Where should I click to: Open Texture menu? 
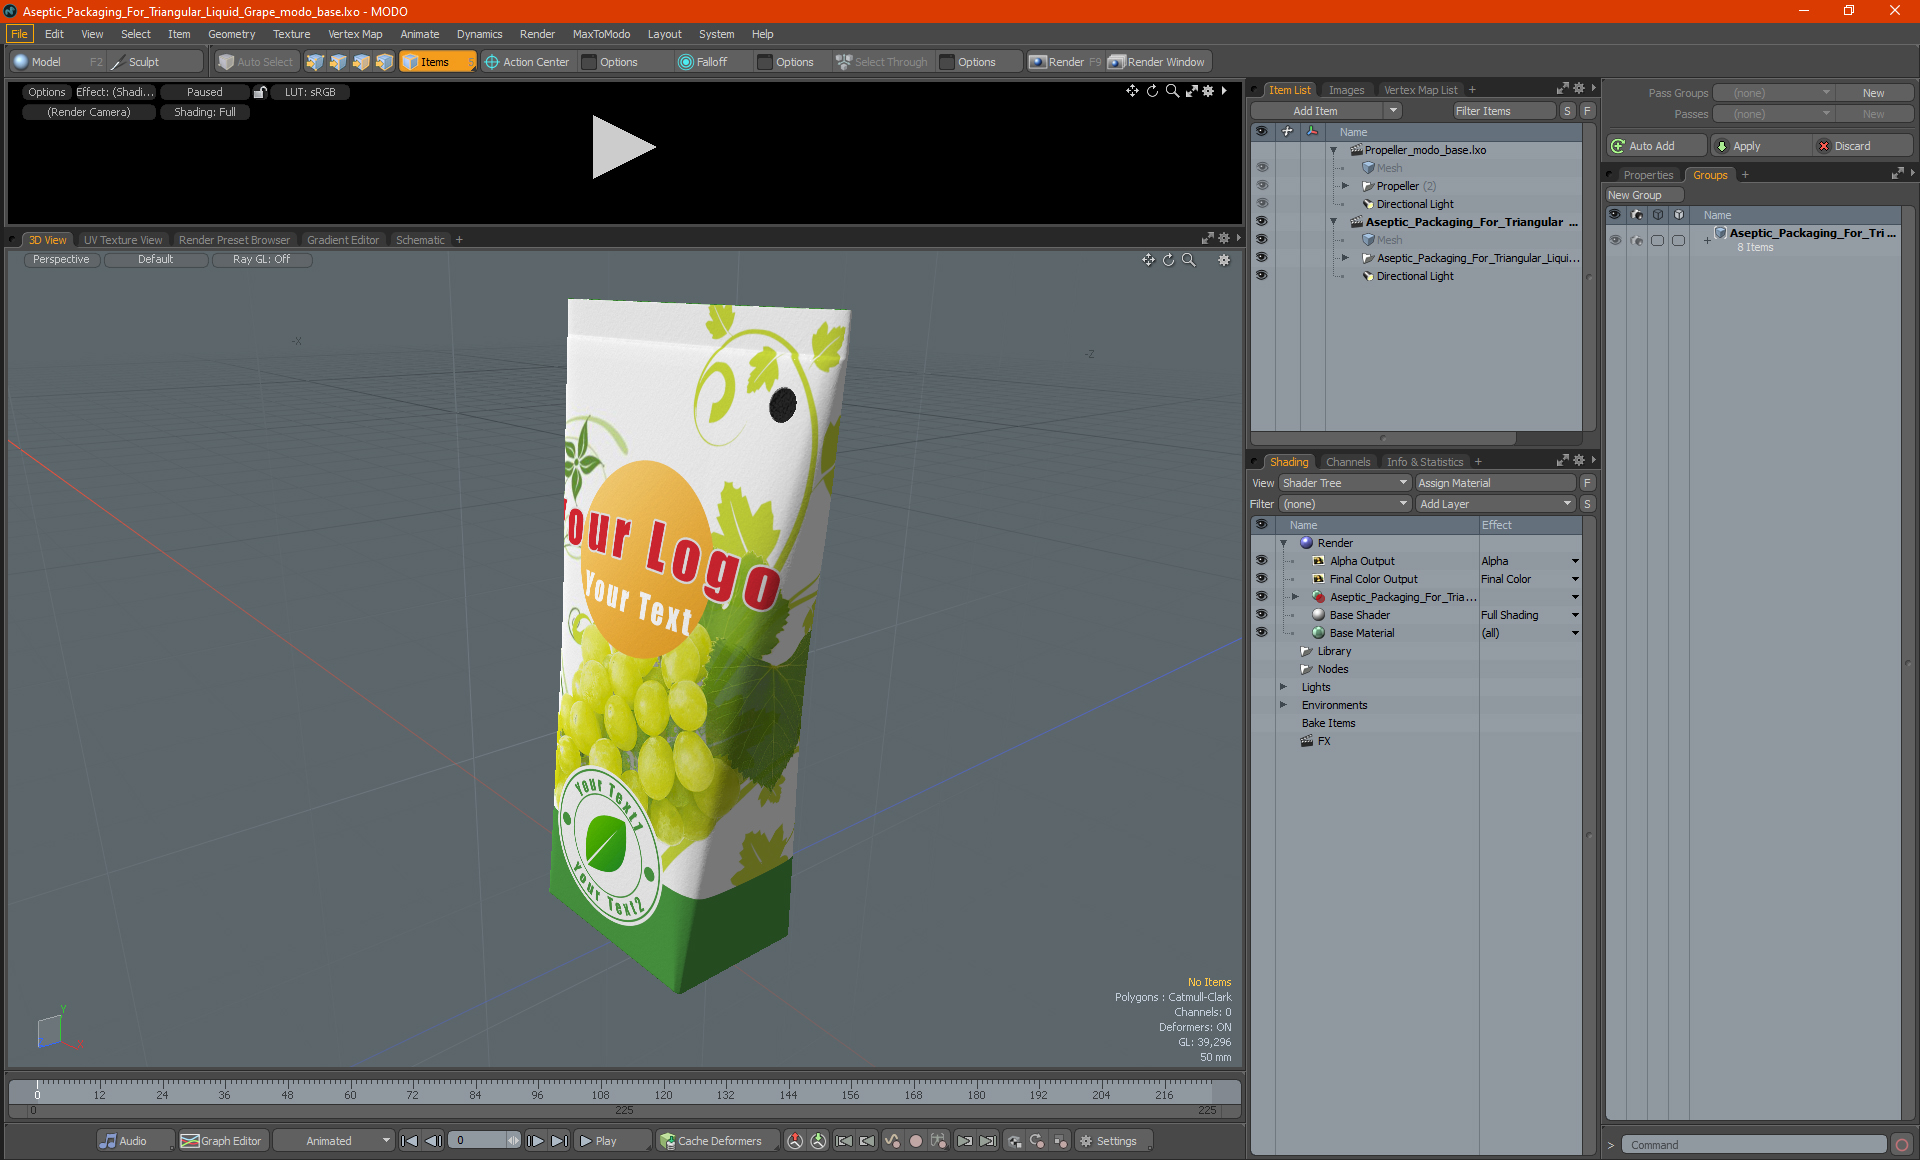[291, 34]
